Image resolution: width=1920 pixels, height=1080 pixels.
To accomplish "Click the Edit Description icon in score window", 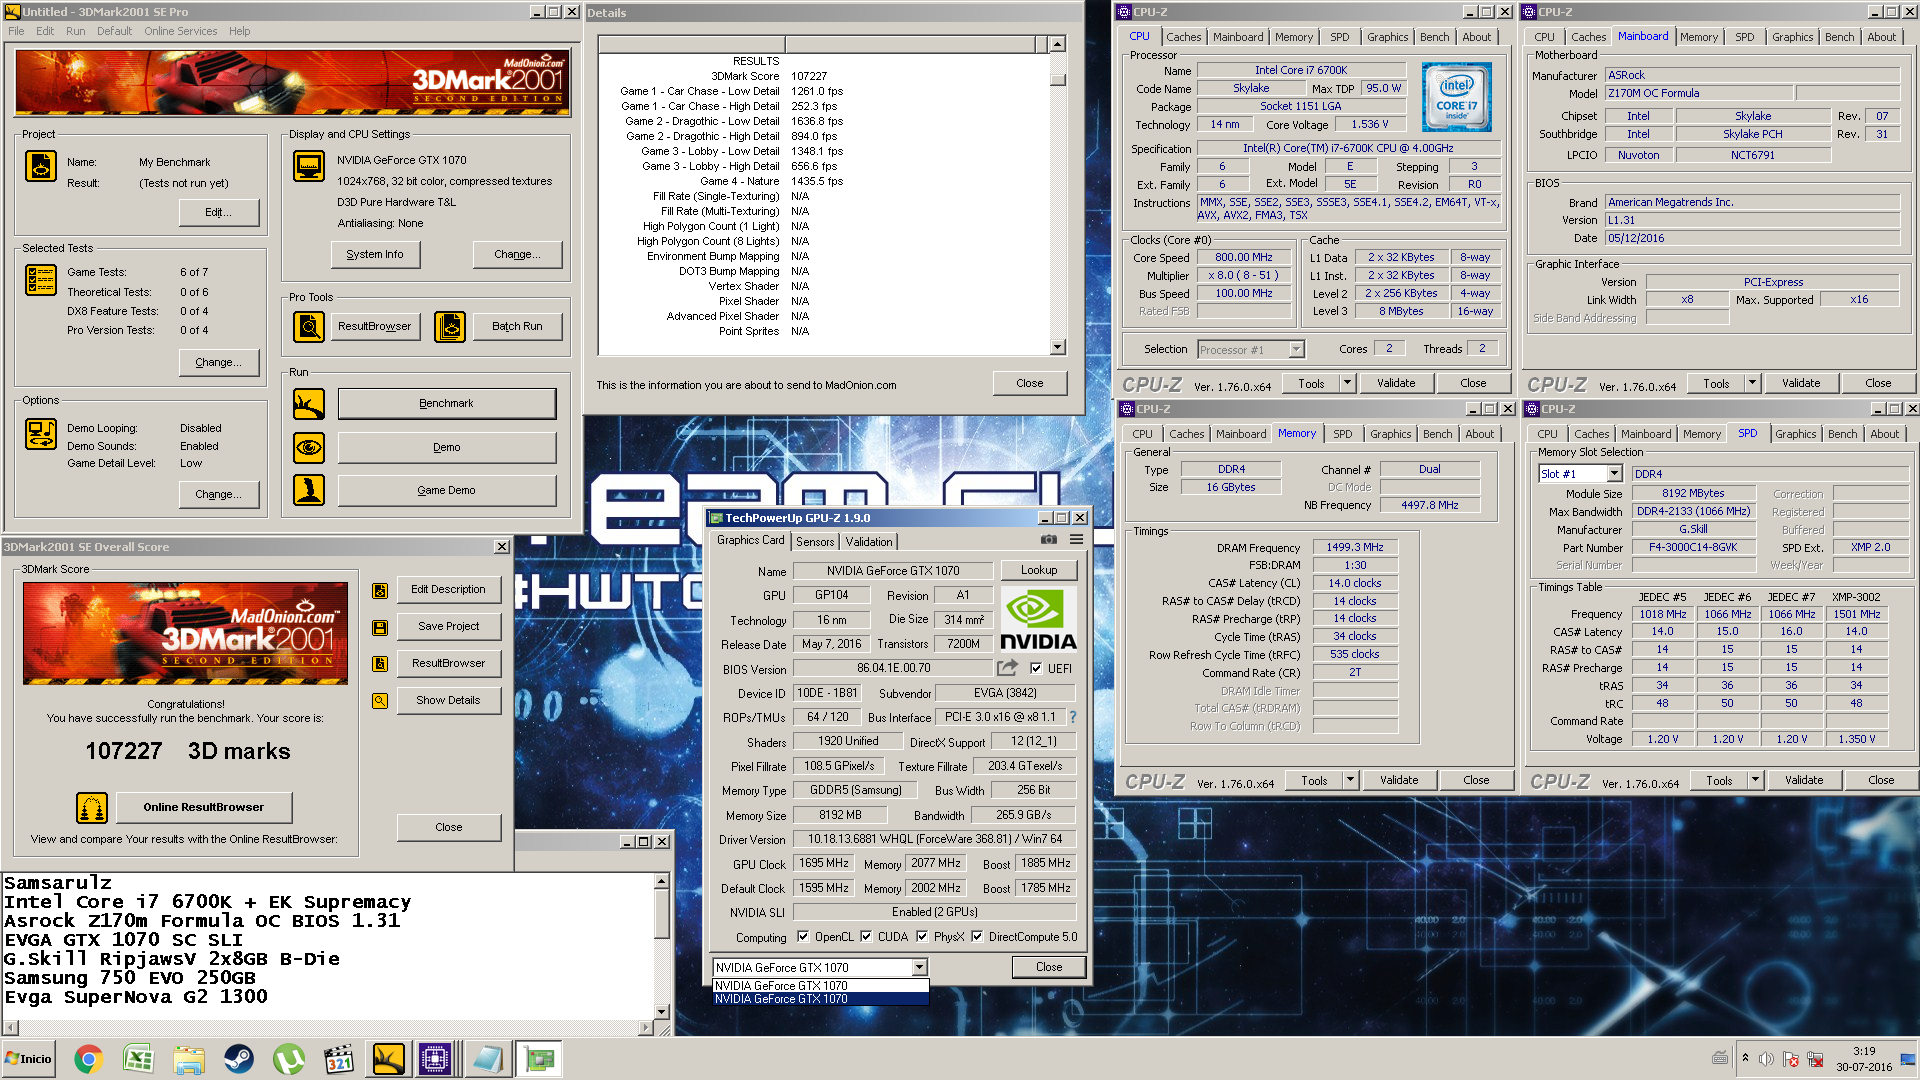I will (380, 591).
